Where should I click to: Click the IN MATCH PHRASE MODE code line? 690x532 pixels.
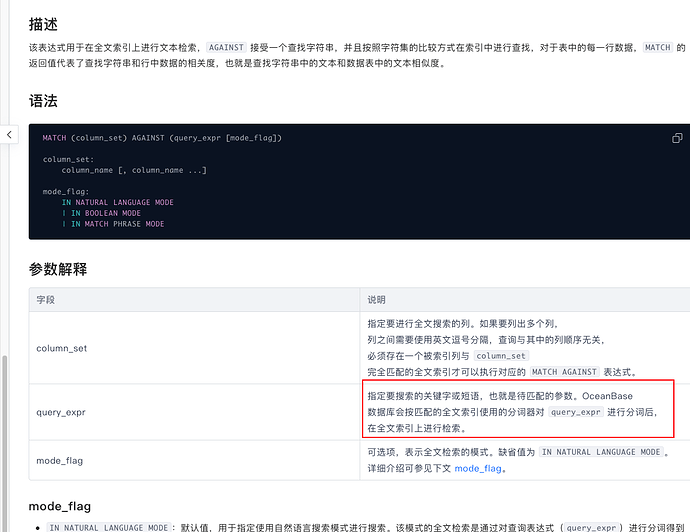pos(116,224)
